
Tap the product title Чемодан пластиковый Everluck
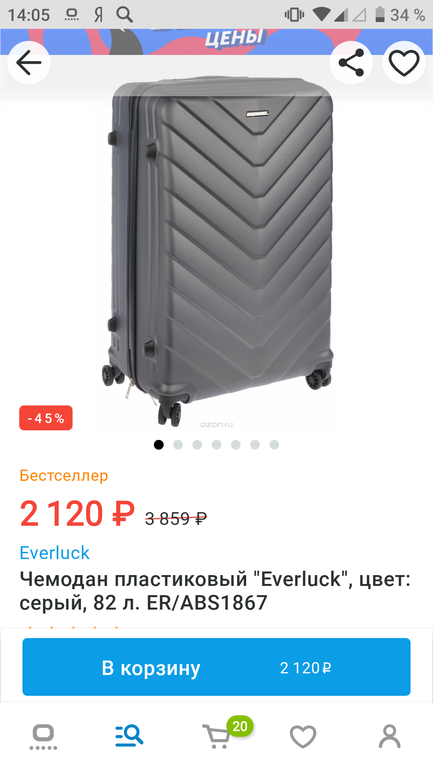pyautogui.click(x=215, y=591)
